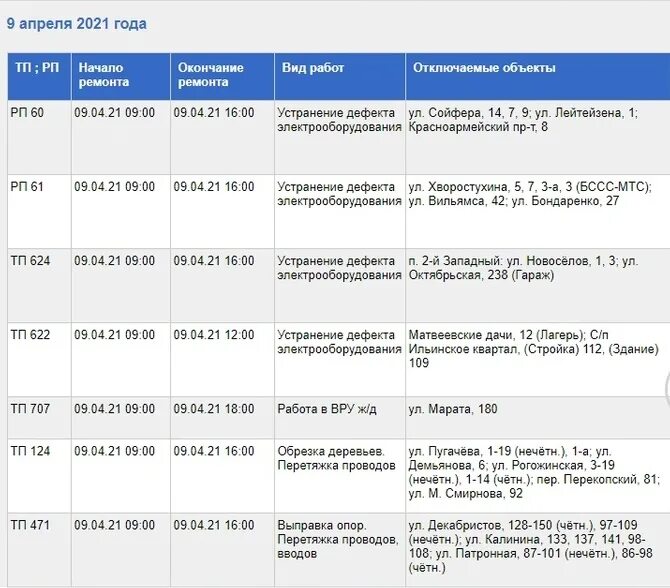This screenshot has width=670, height=588.
Task: Click the end time in the ТП 124 row
Action: [x=222, y=476]
